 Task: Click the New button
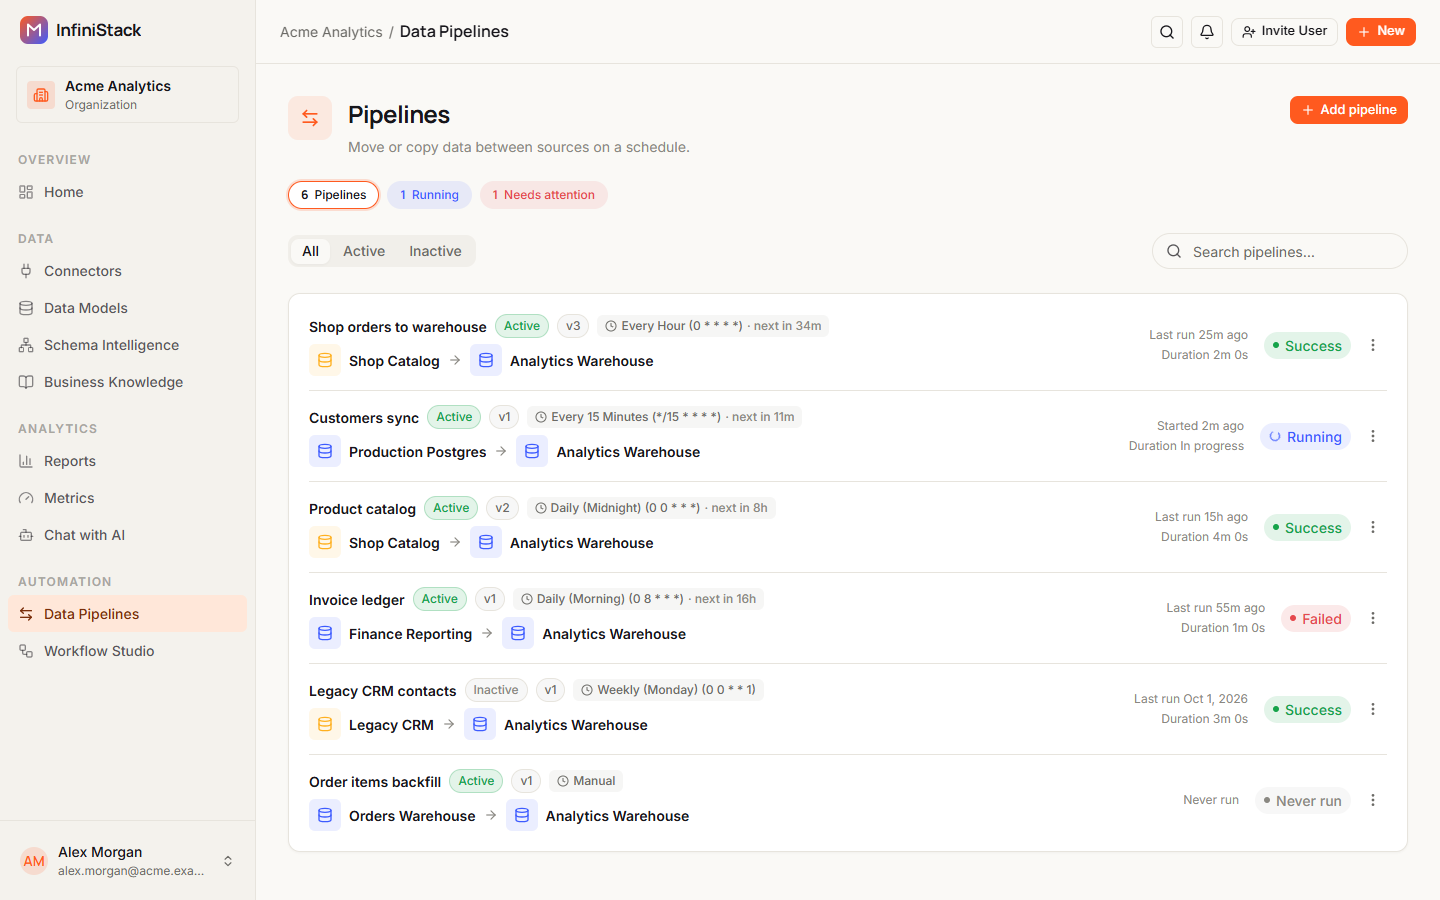click(x=1381, y=32)
